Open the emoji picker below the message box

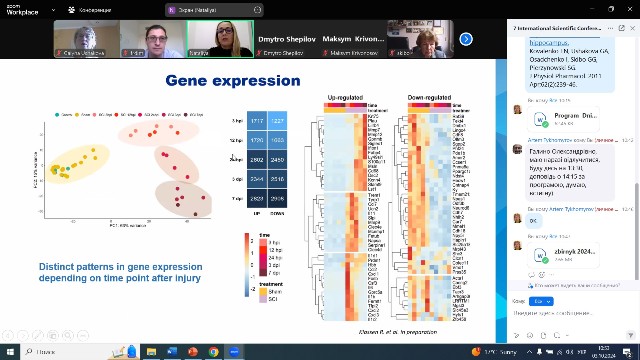tap(530, 335)
